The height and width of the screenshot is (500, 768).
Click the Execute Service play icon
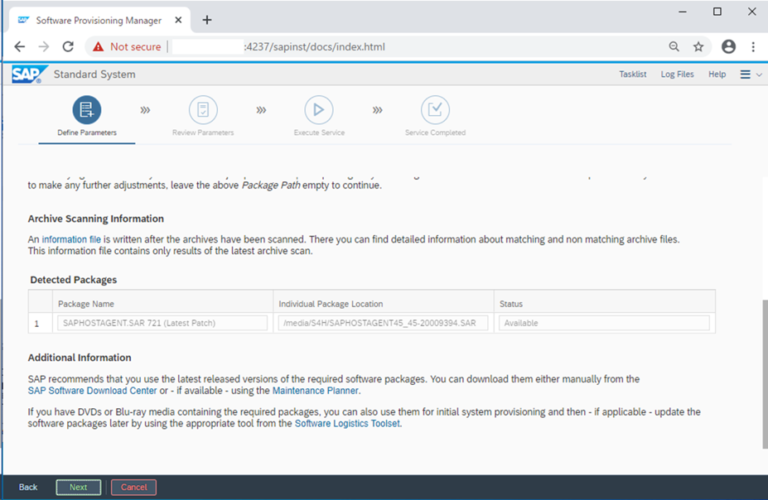[319, 109]
